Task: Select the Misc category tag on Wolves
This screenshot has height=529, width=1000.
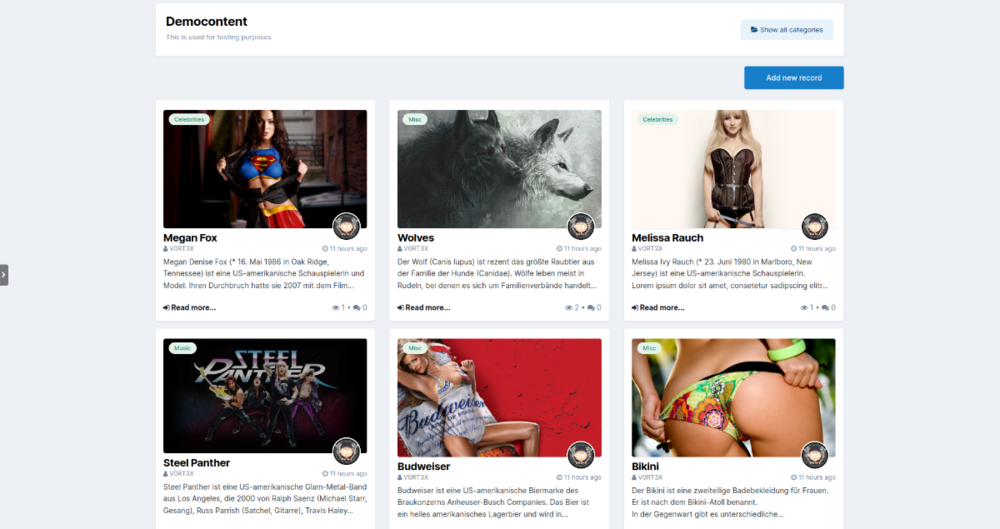Action: pos(415,119)
